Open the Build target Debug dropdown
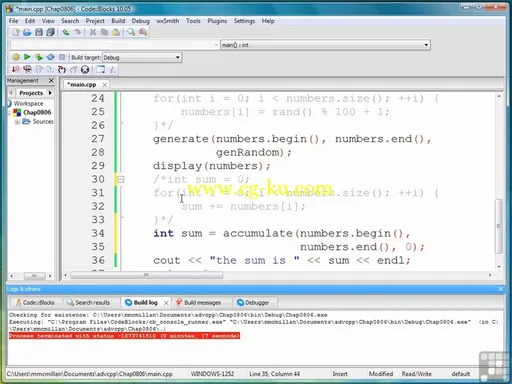 click(142, 57)
